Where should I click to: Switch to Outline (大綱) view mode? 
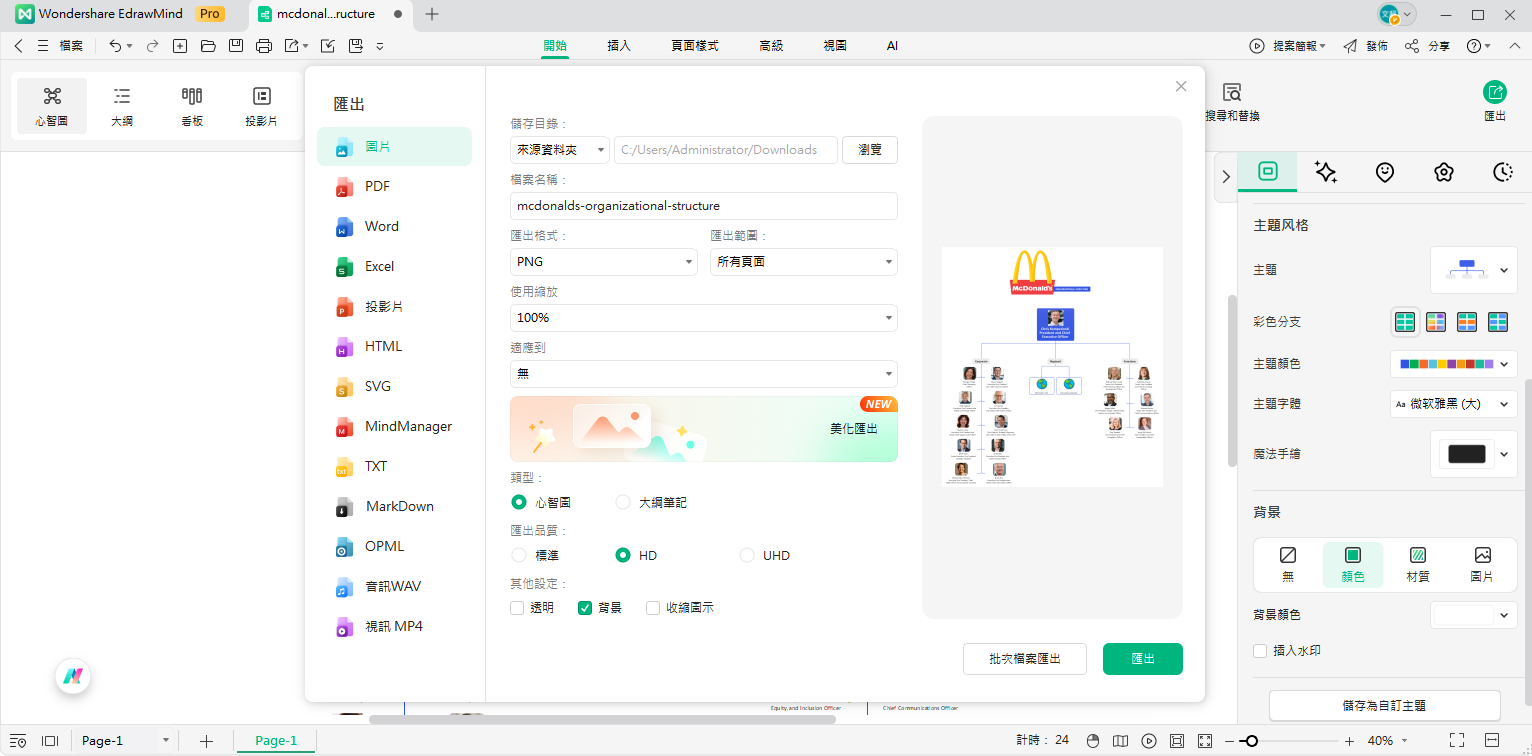tap(122, 106)
